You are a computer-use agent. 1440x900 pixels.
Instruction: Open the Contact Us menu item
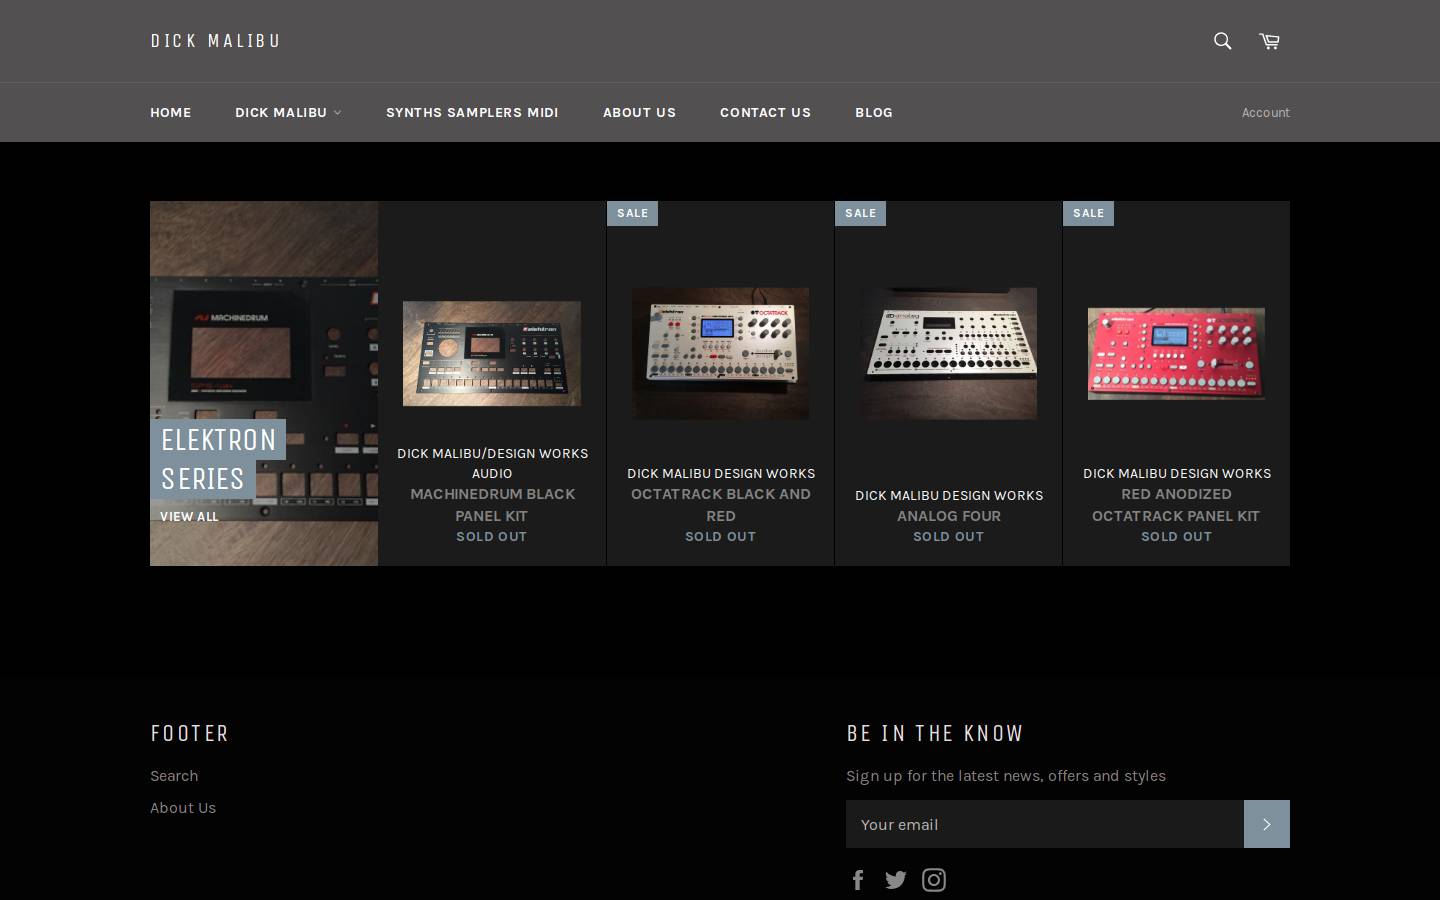(765, 112)
